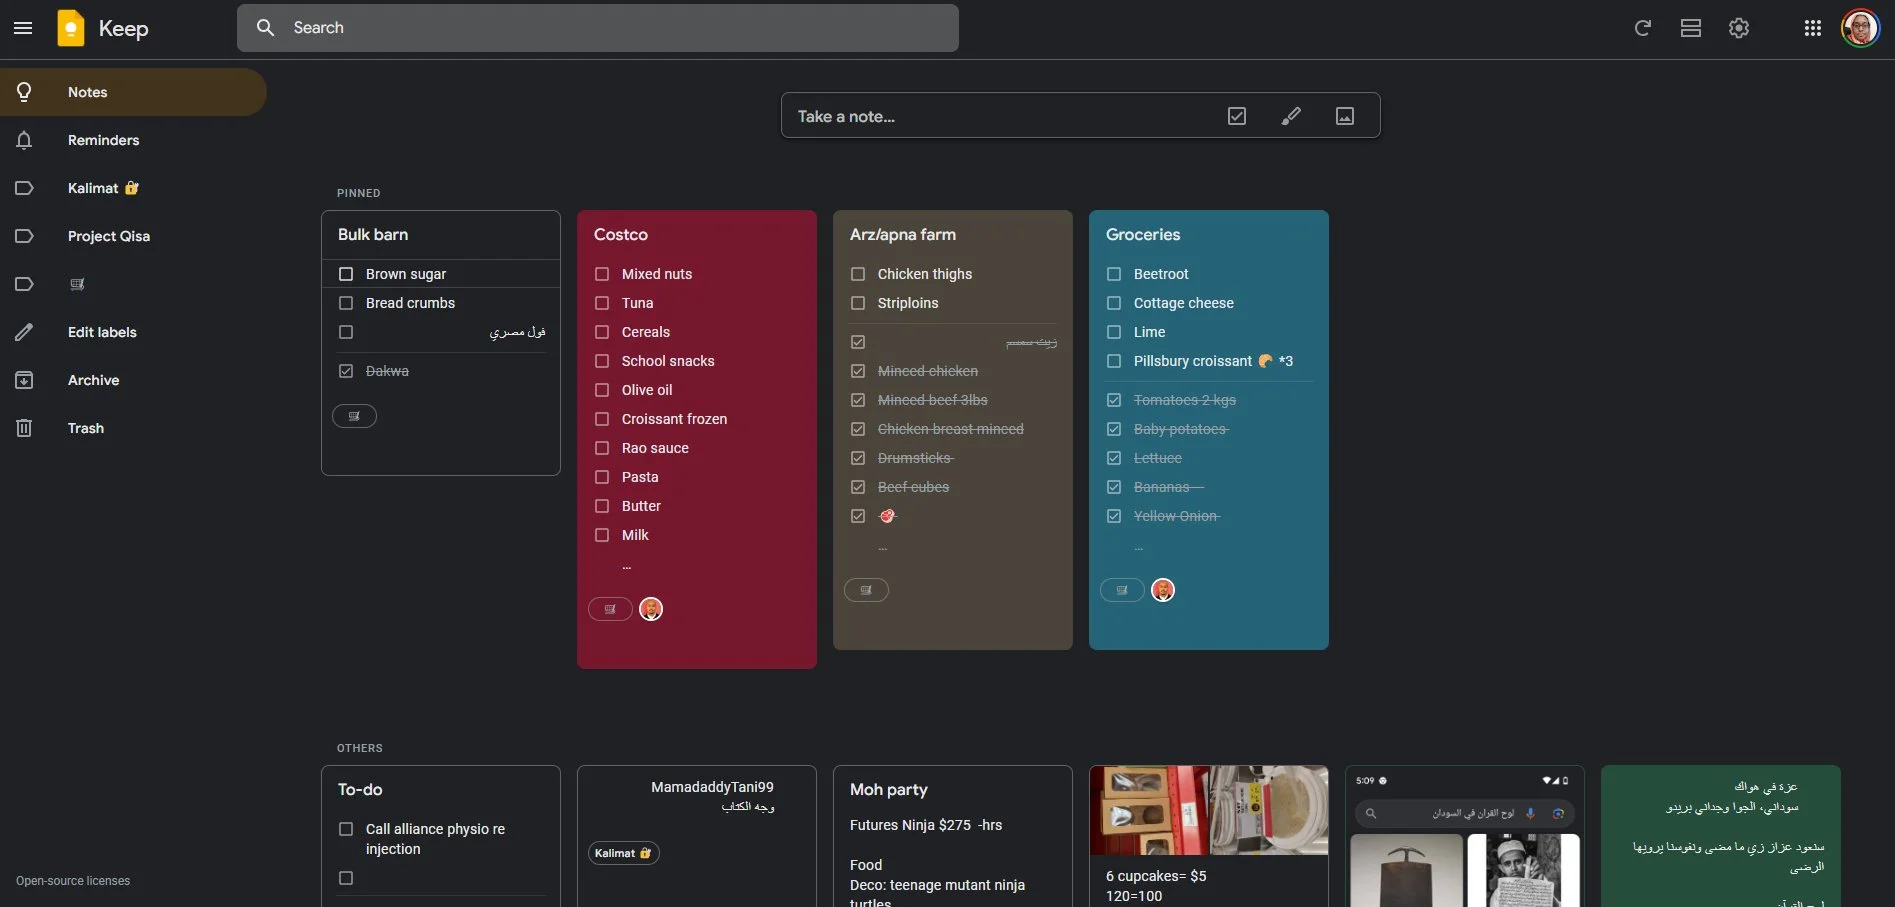Screen dimensions: 1895x907
Task: Click the Project Qisa label tag icon
Action: (x=24, y=236)
